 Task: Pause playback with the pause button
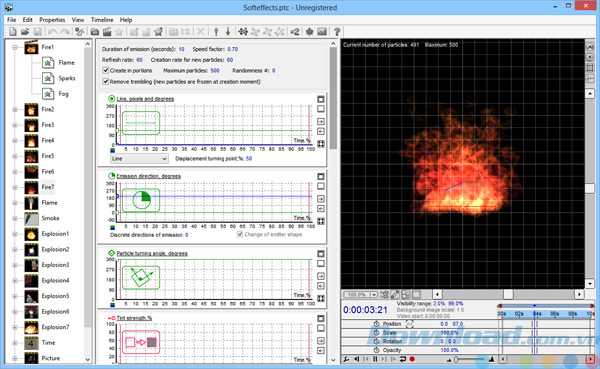[375, 359]
